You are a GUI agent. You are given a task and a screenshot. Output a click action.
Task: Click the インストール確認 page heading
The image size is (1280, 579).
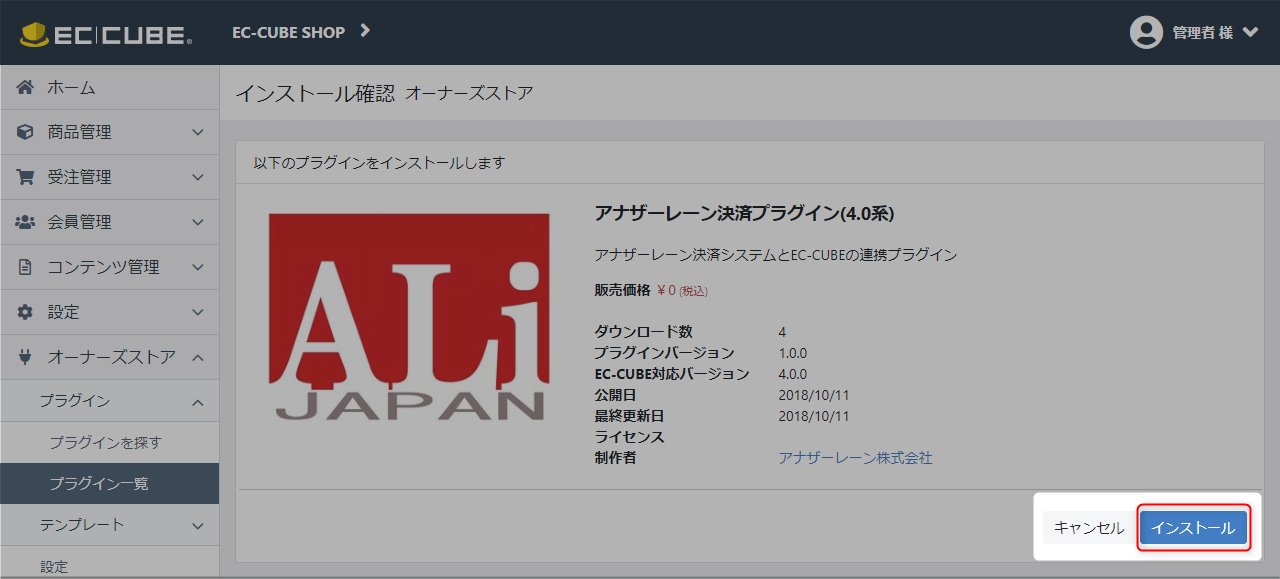point(315,93)
